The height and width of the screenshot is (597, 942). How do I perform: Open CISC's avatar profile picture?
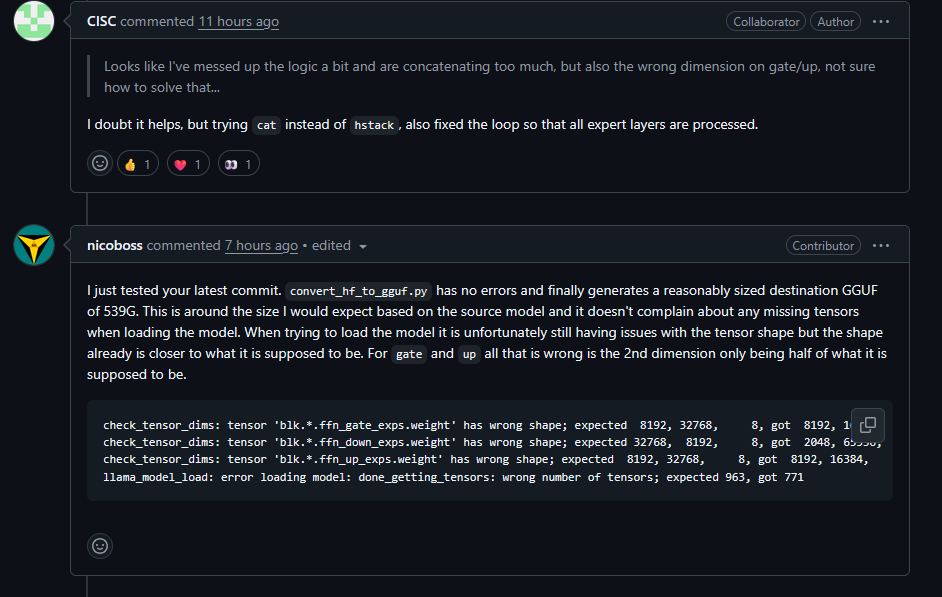34,21
